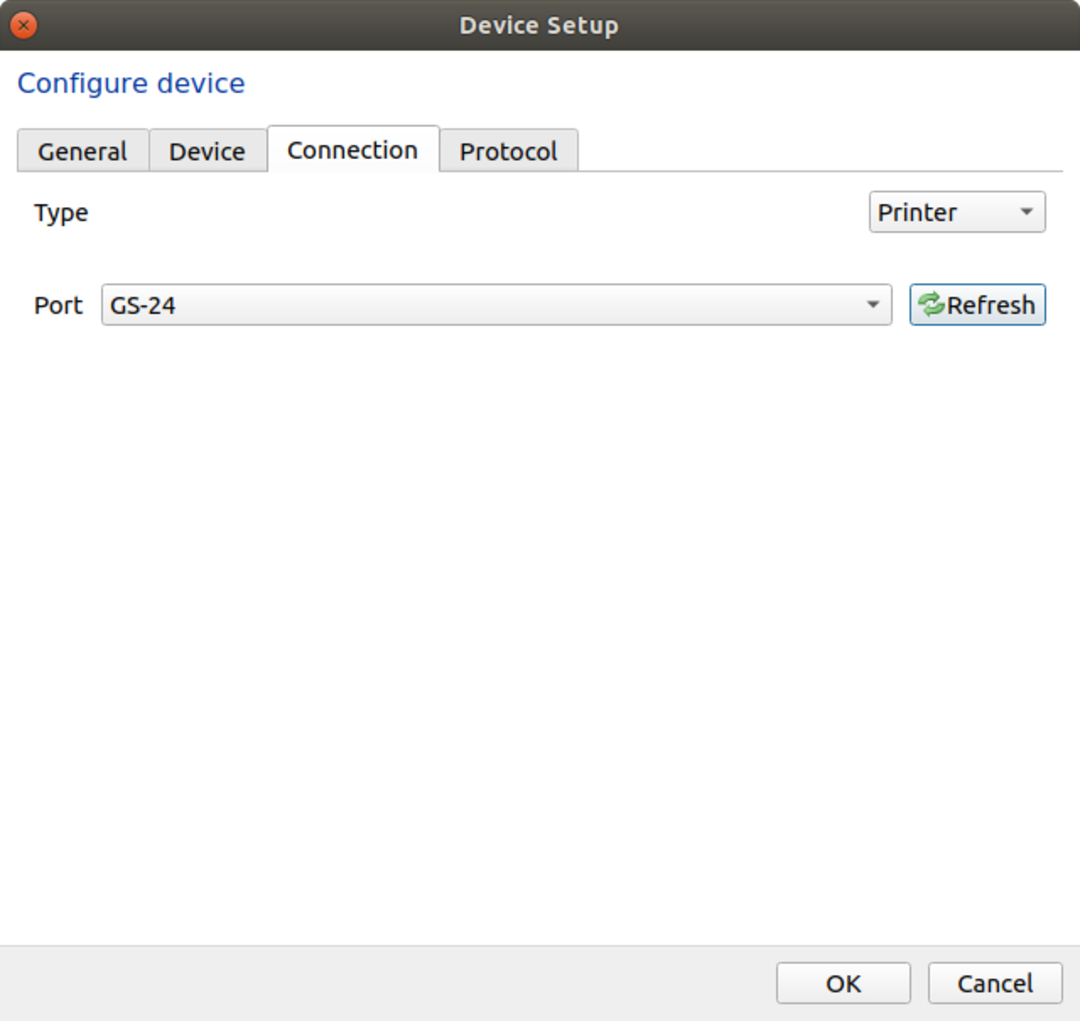
Task: Click the arrow on the Printer dropdown
Action: [1026, 212]
